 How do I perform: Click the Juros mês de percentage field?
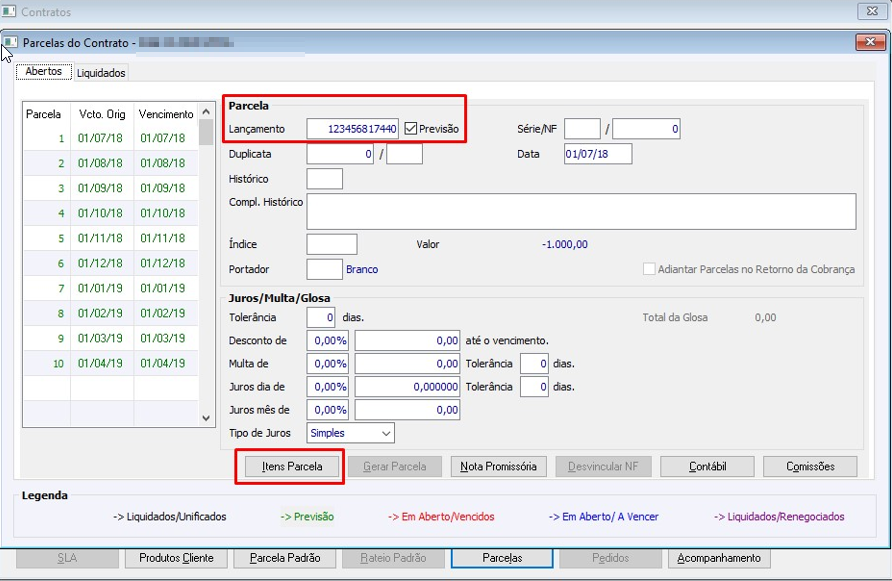[328, 410]
